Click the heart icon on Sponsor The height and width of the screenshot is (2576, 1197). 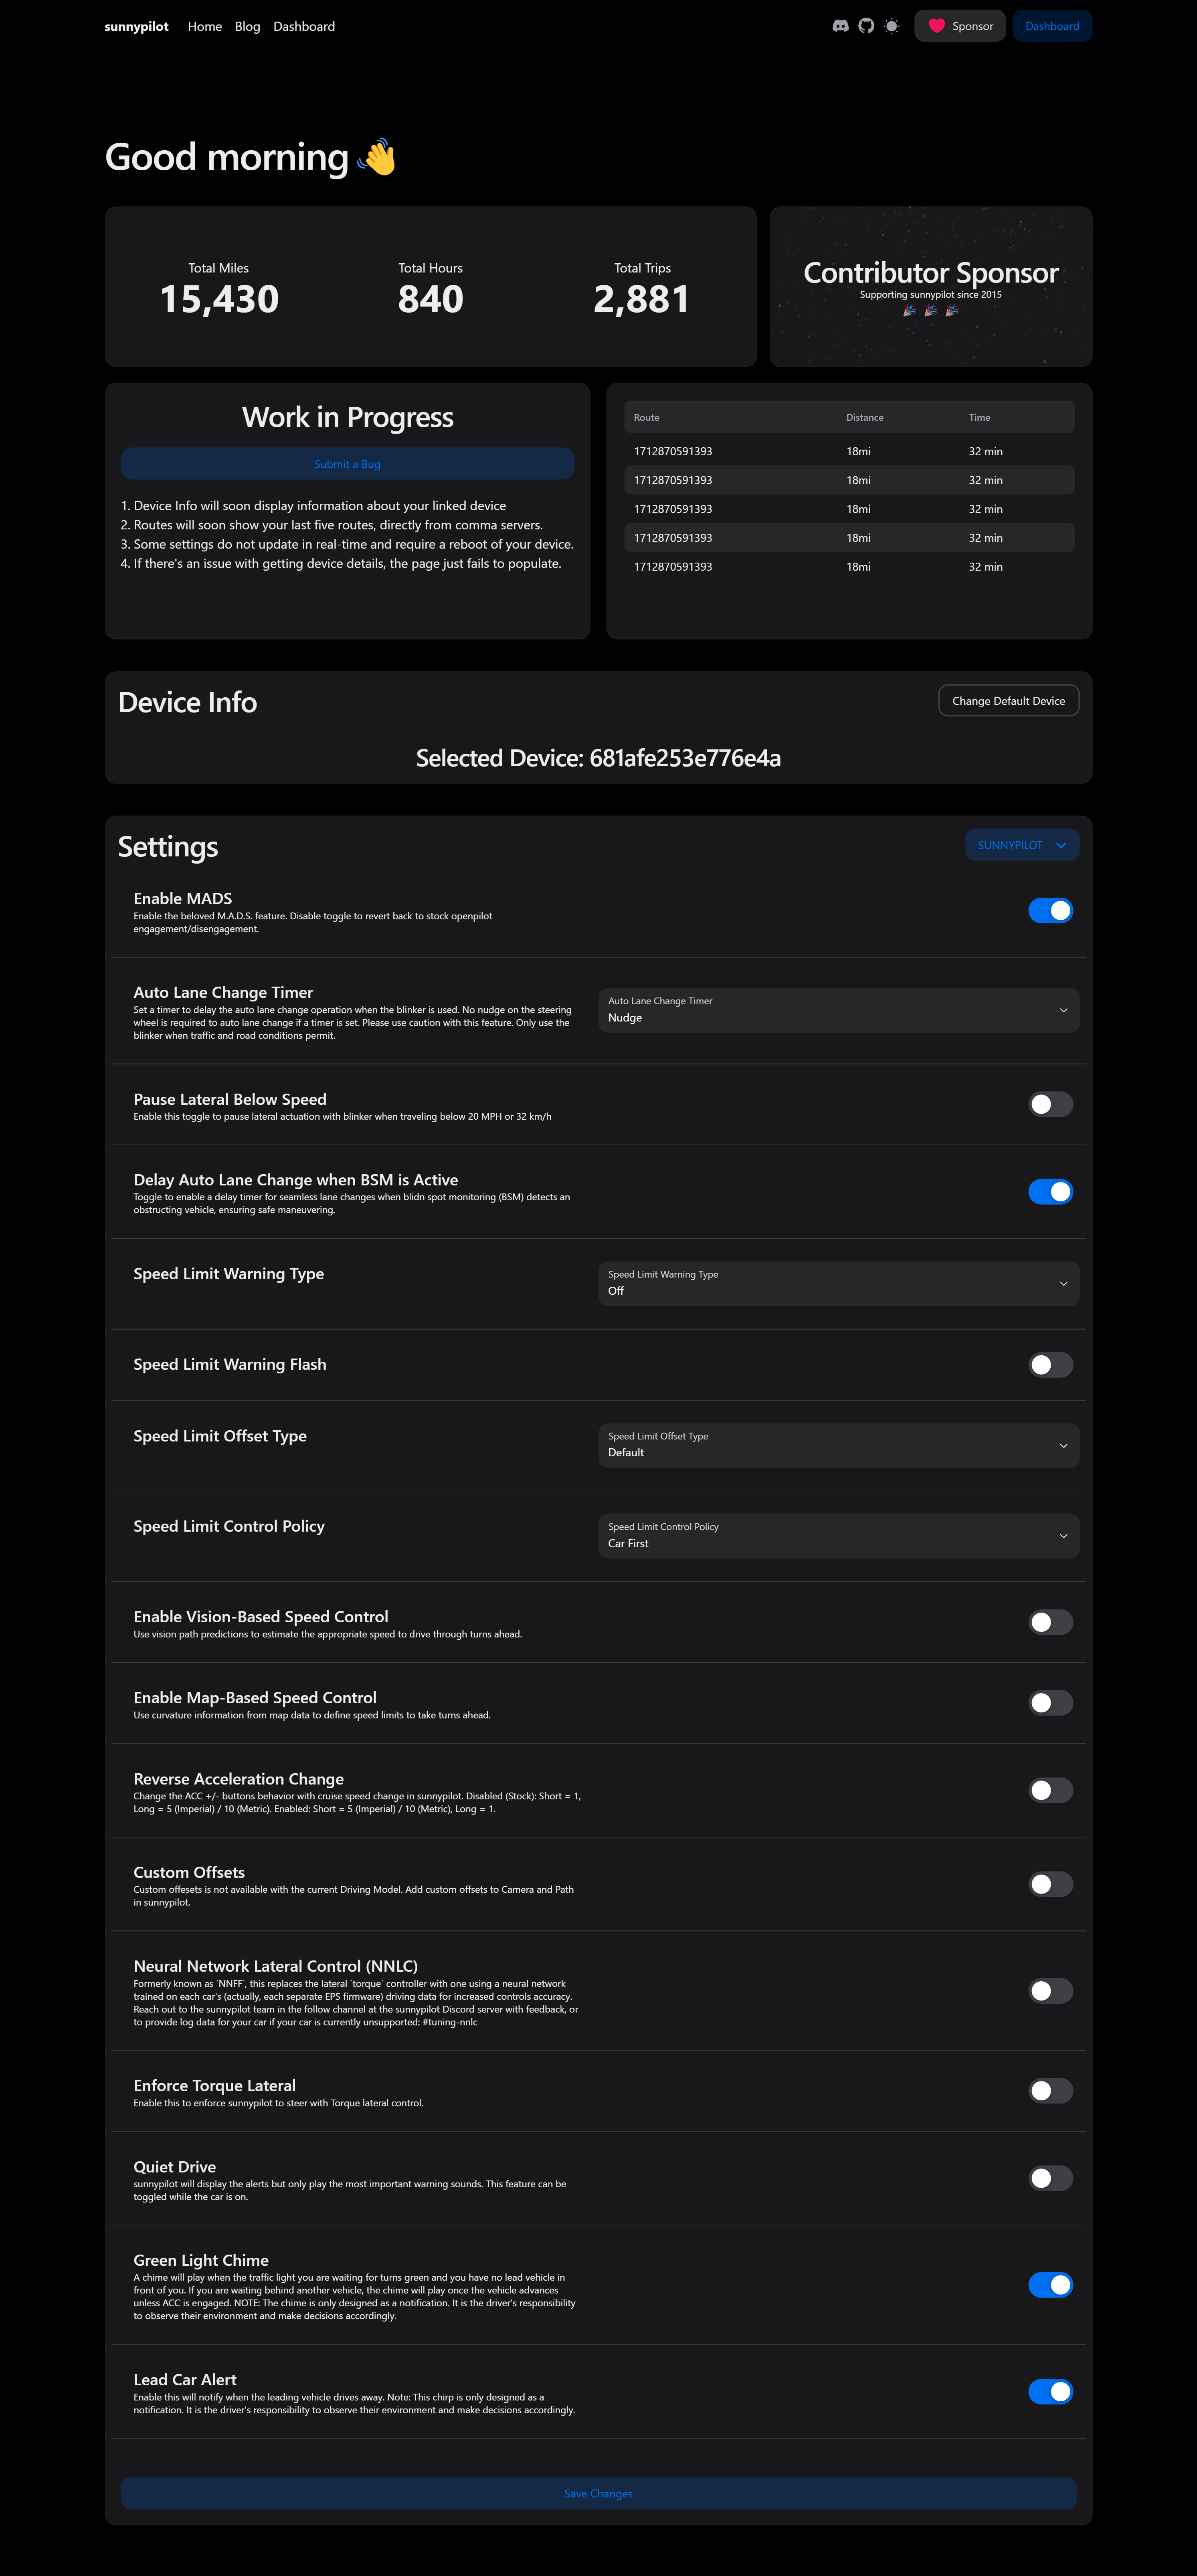pyautogui.click(x=936, y=26)
